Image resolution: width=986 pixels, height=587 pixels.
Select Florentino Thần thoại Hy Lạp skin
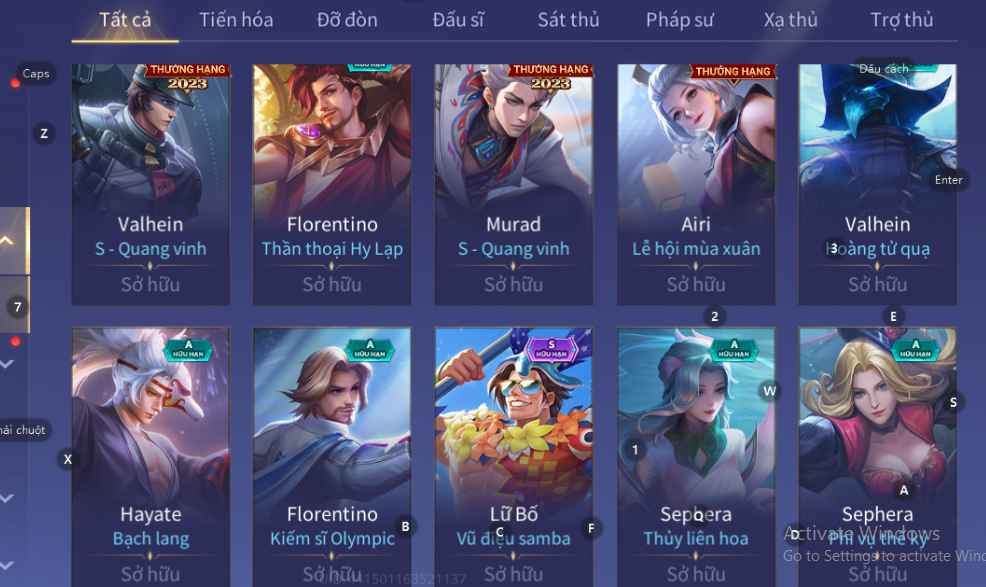point(332,184)
